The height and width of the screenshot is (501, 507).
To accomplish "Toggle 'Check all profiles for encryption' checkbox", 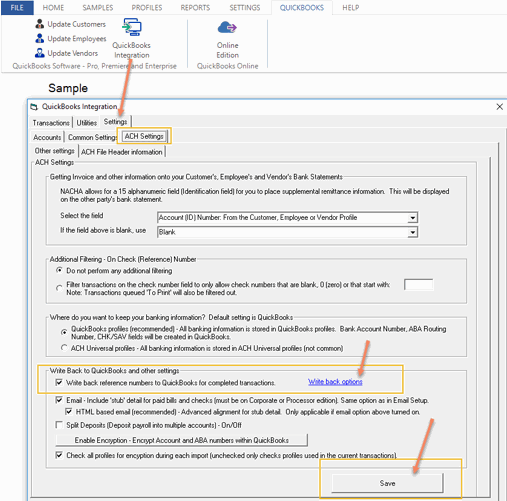I will pos(59,455).
